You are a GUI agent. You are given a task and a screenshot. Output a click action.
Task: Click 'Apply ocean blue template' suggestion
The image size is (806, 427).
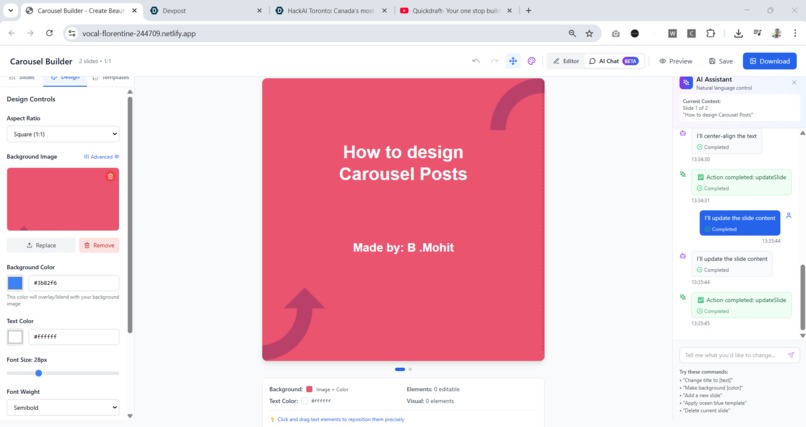(714, 403)
